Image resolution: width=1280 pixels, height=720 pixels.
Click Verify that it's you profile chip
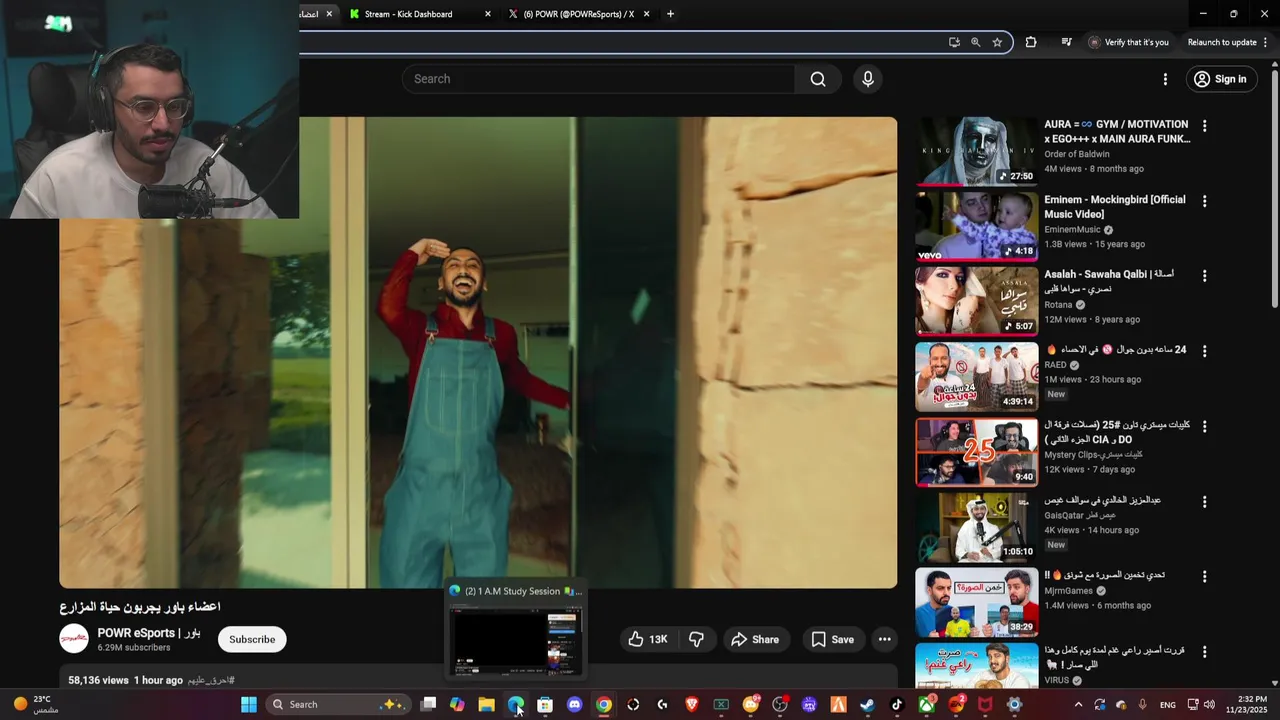(x=1128, y=42)
